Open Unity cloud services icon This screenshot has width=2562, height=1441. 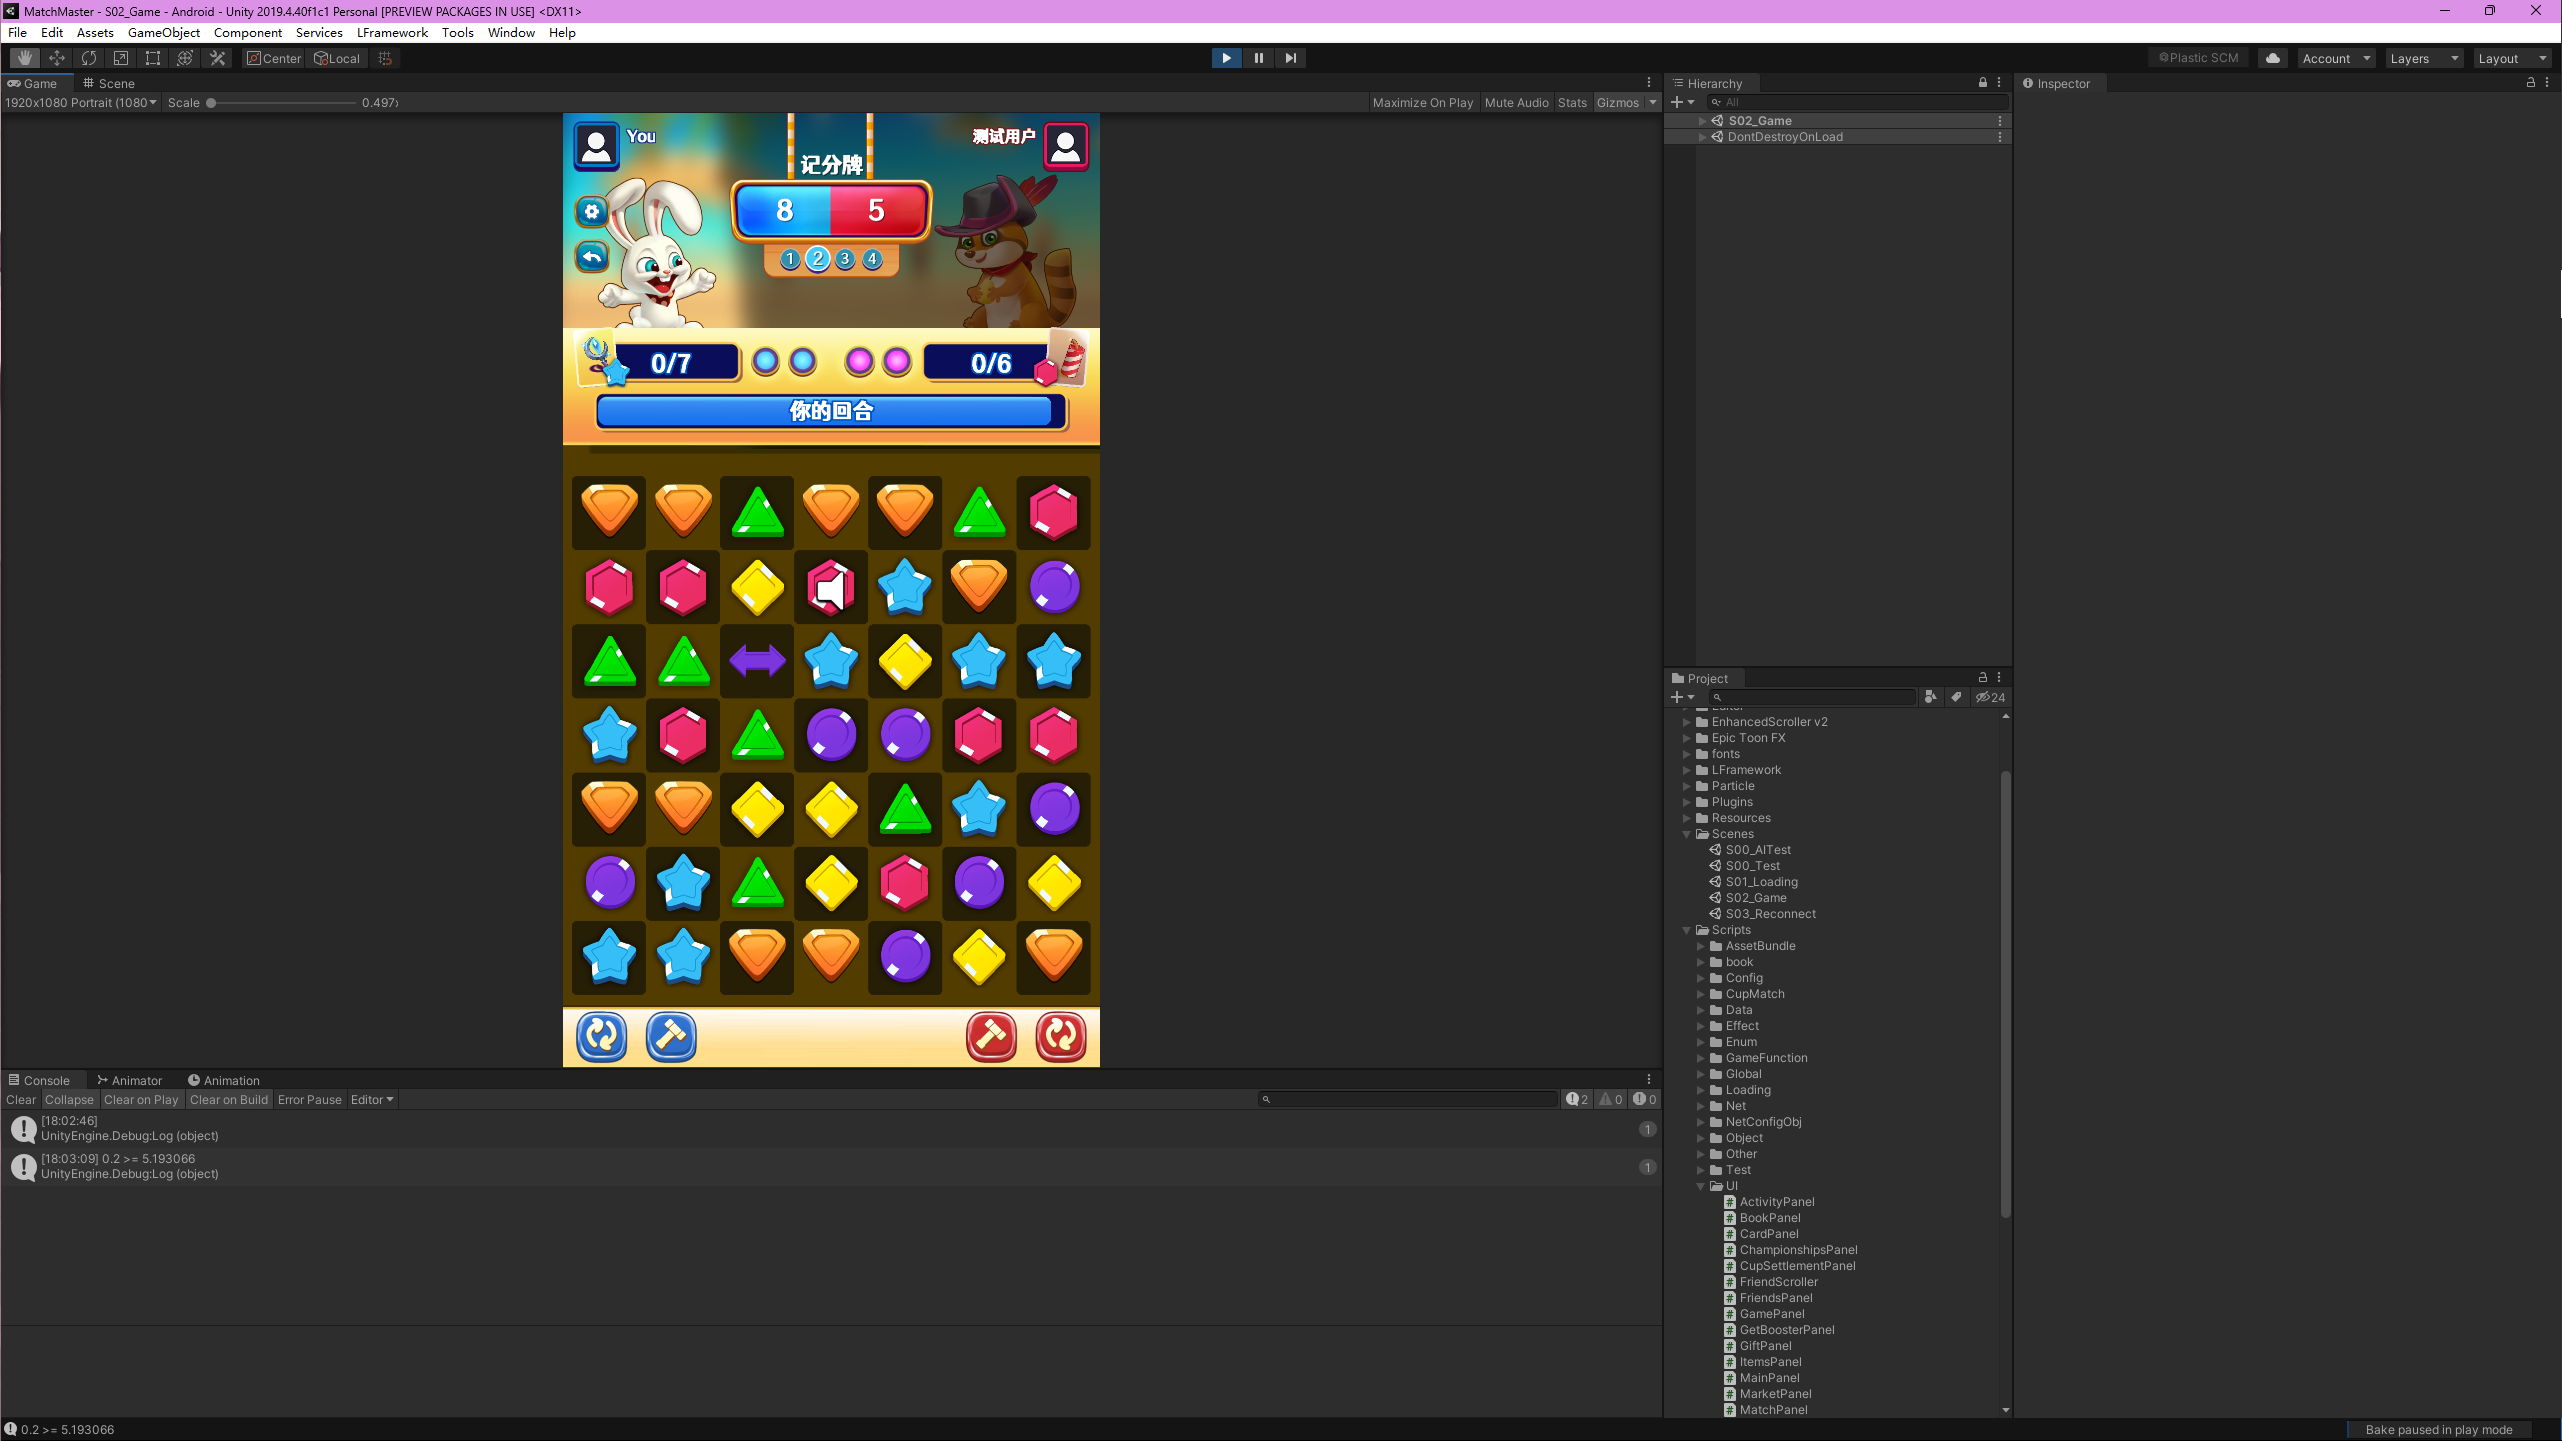click(2273, 58)
